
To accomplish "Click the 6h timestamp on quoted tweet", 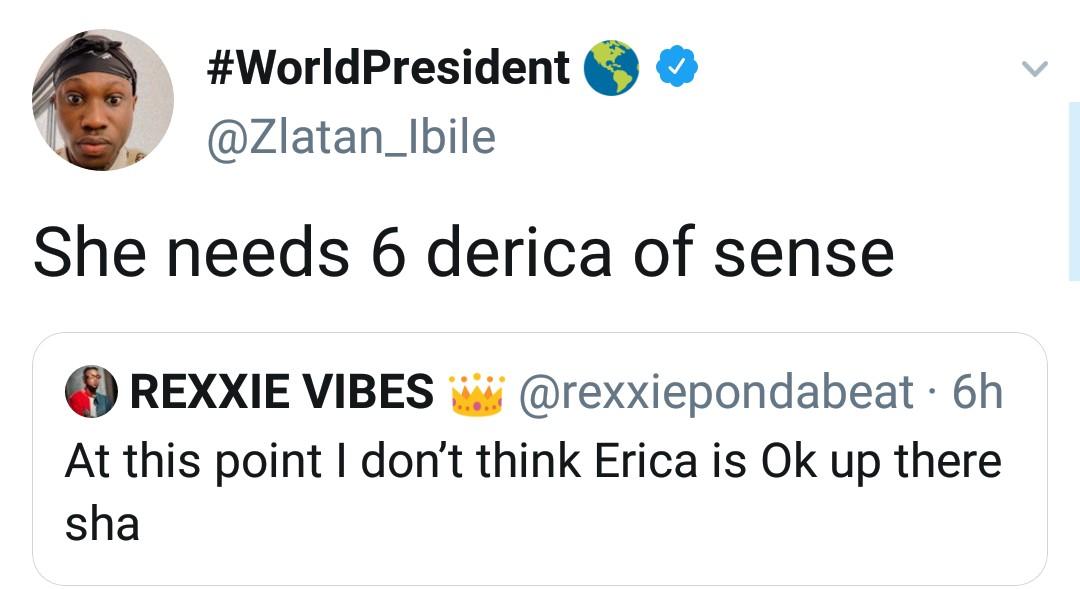I will pyautogui.click(x=976, y=392).
